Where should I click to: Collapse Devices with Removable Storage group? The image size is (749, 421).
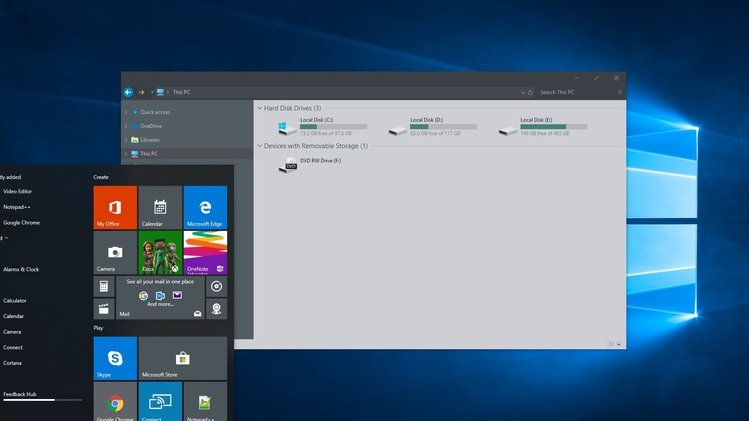[260, 146]
